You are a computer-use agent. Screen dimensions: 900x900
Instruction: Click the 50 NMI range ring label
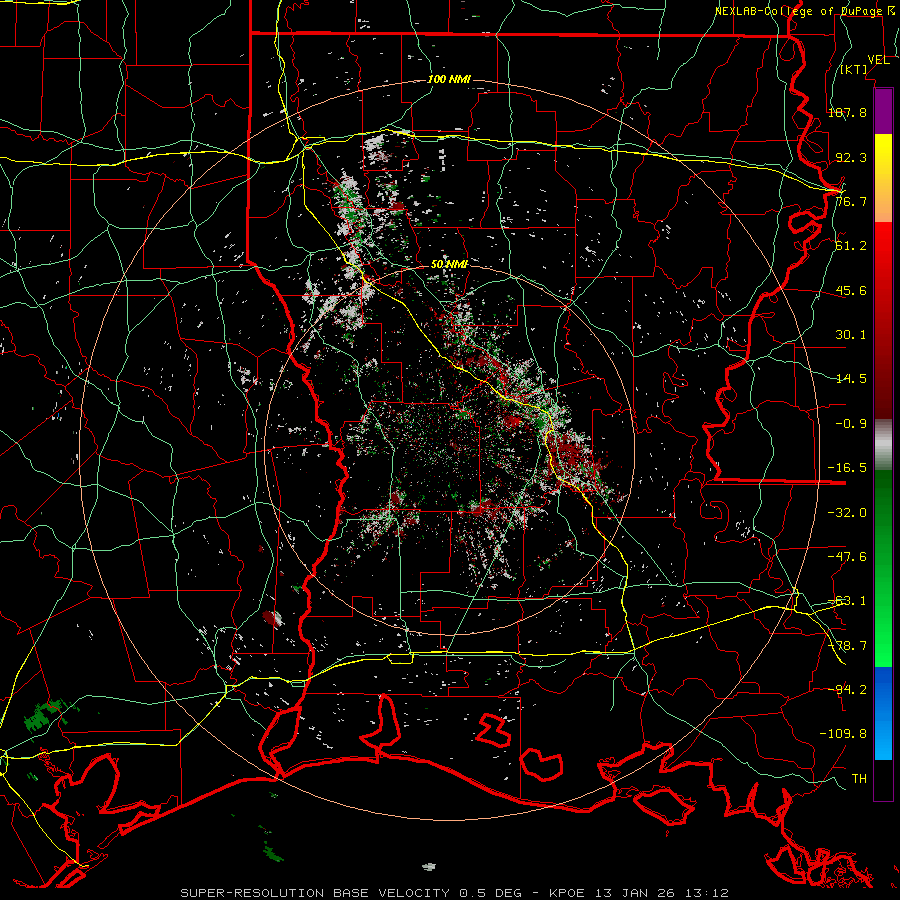point(449,264)
